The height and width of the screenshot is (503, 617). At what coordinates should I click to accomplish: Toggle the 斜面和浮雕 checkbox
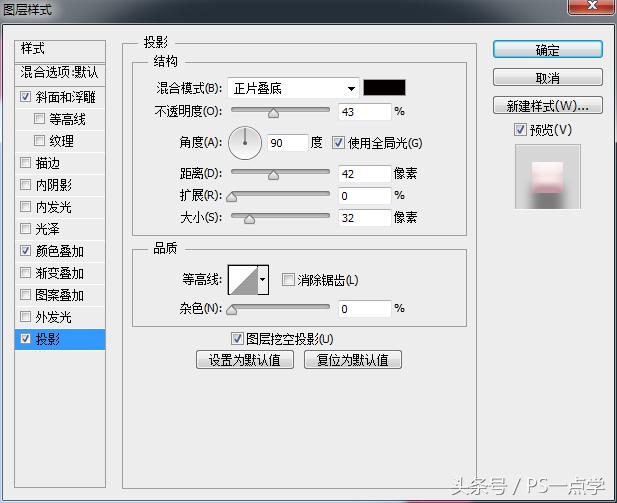pos(26,97)
